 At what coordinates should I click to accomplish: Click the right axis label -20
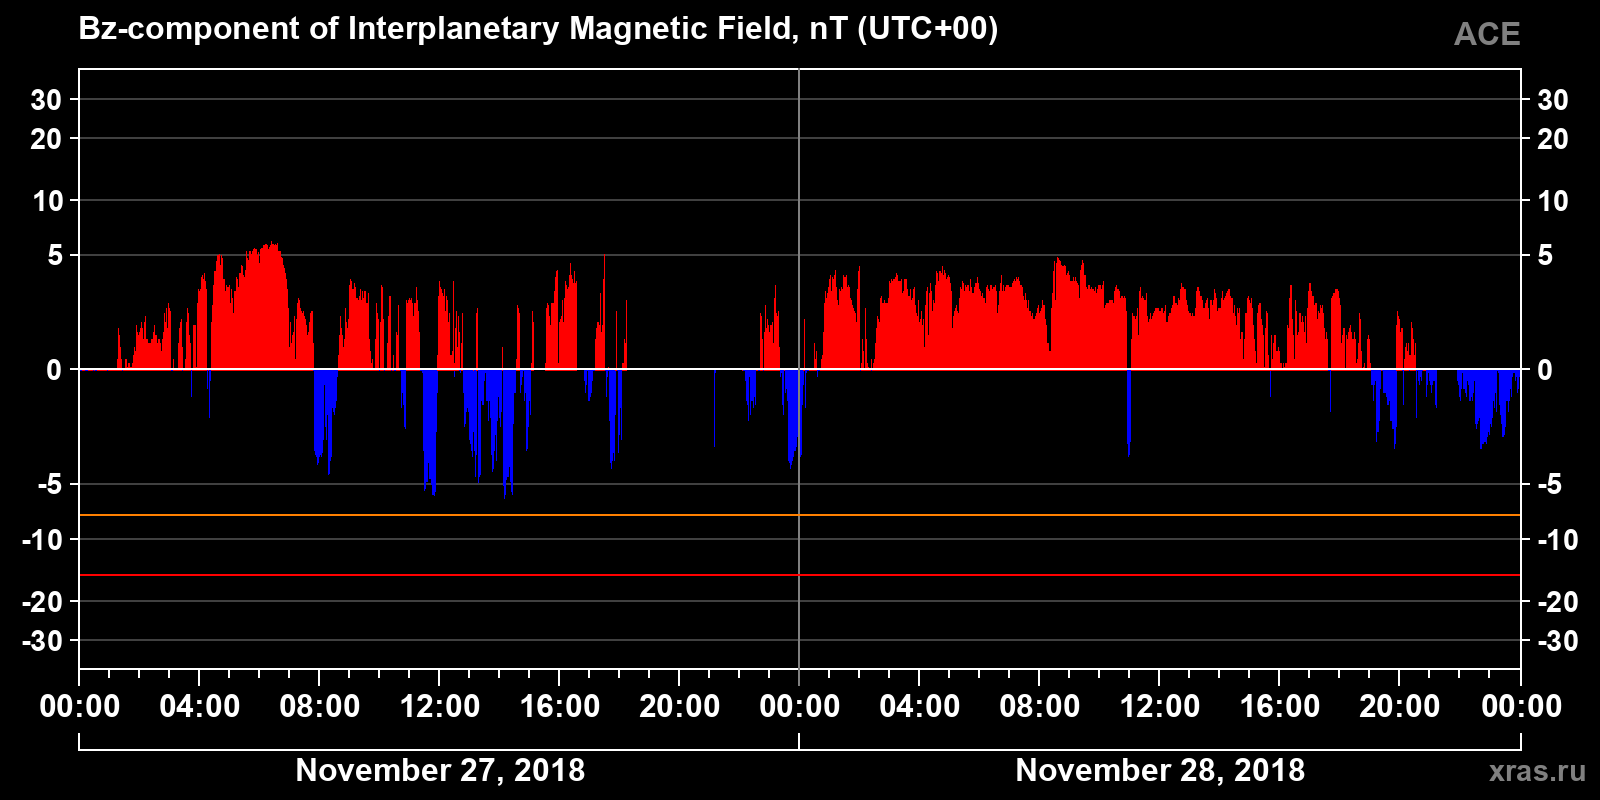tap(1557, 602)
